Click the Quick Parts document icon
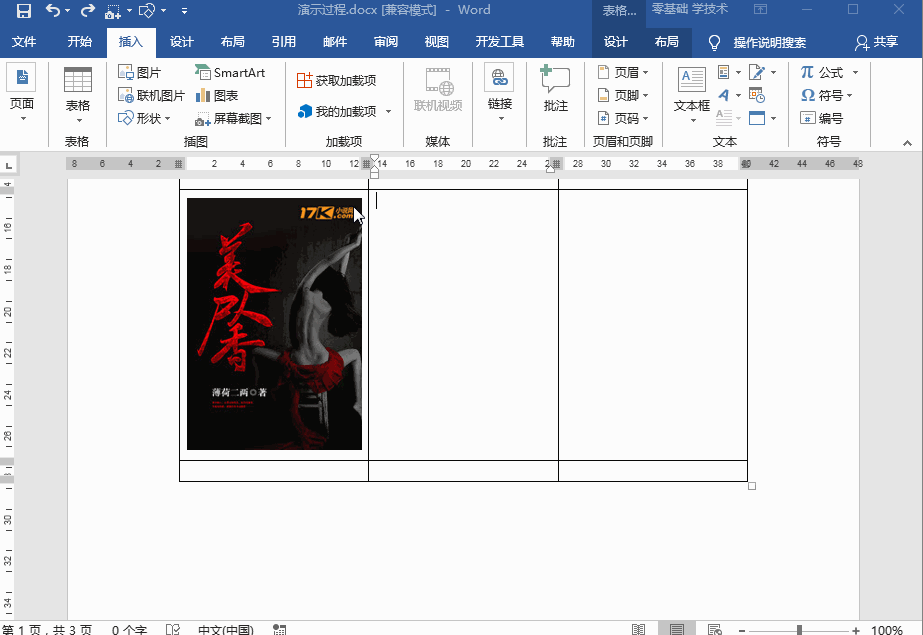Image resolution: width=923 pixels, height=635 pixels. (x=724, y=72)
